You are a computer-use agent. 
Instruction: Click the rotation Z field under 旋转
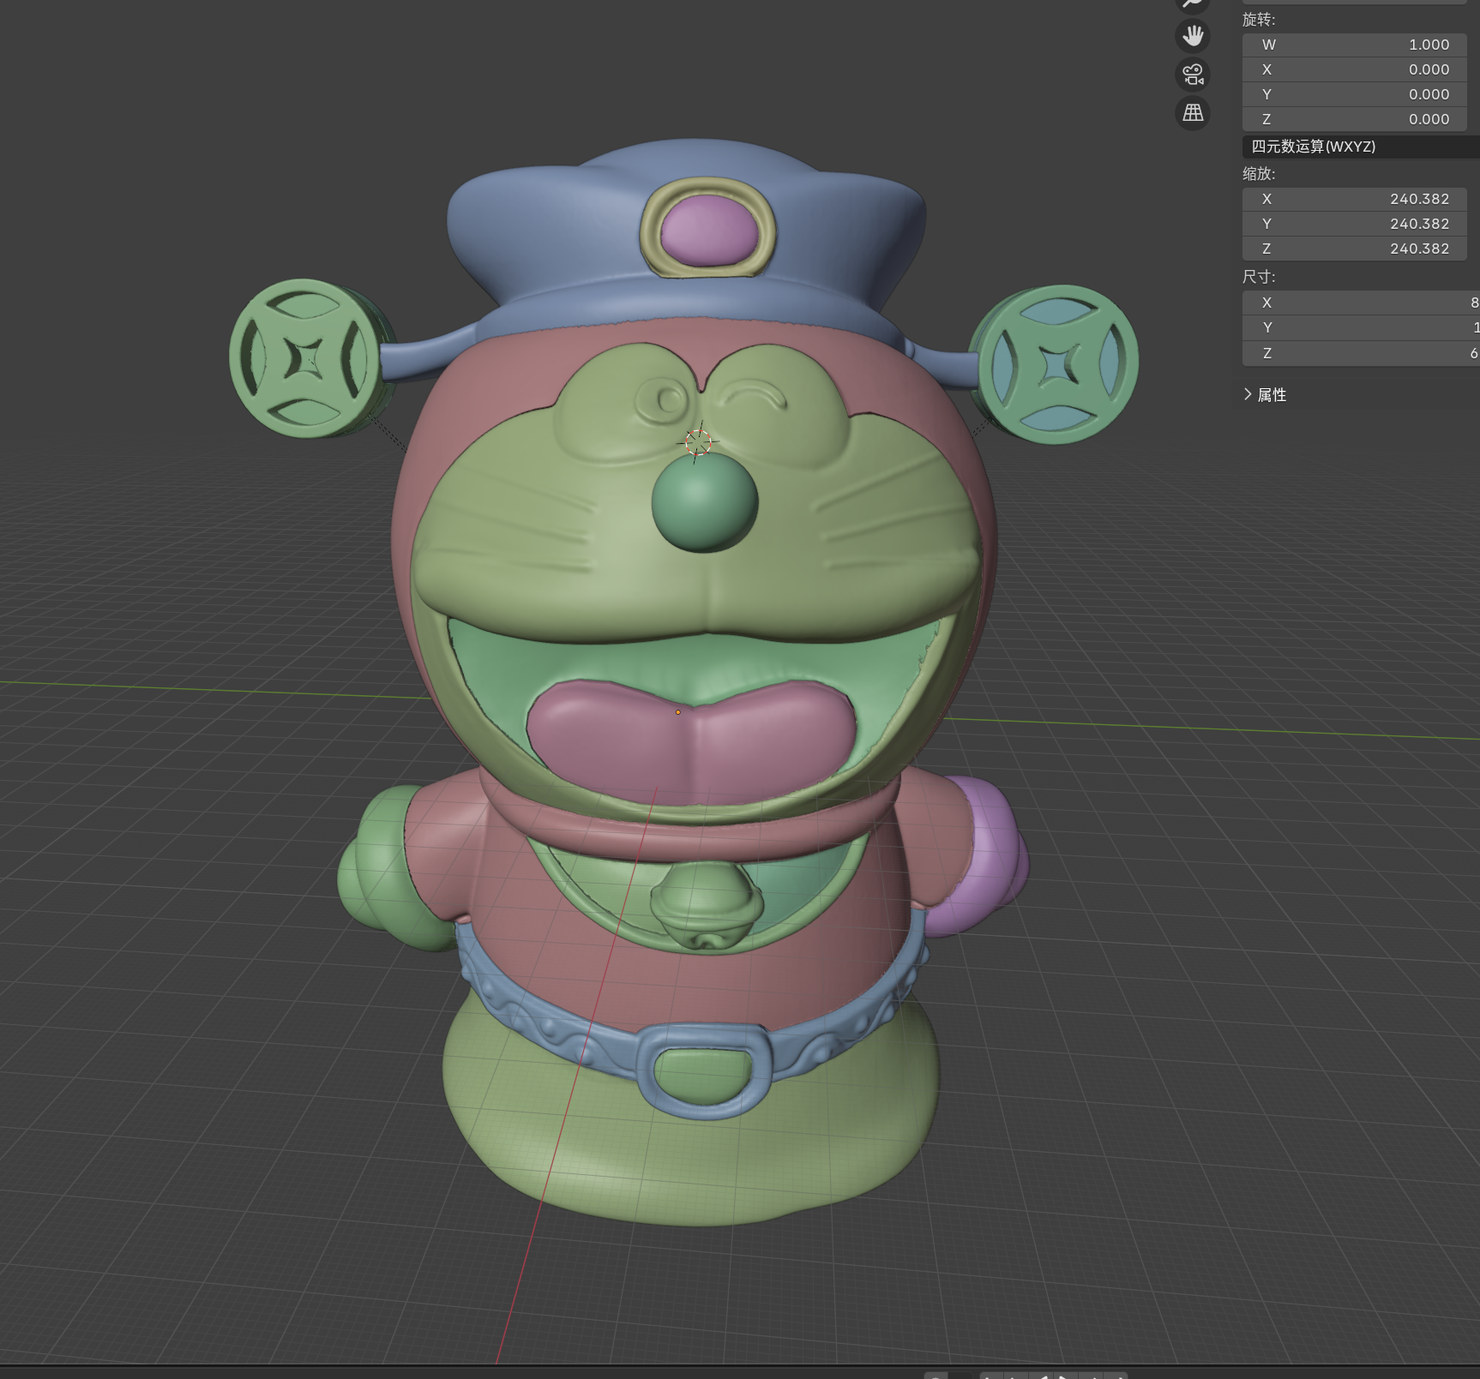(1354, 119)
